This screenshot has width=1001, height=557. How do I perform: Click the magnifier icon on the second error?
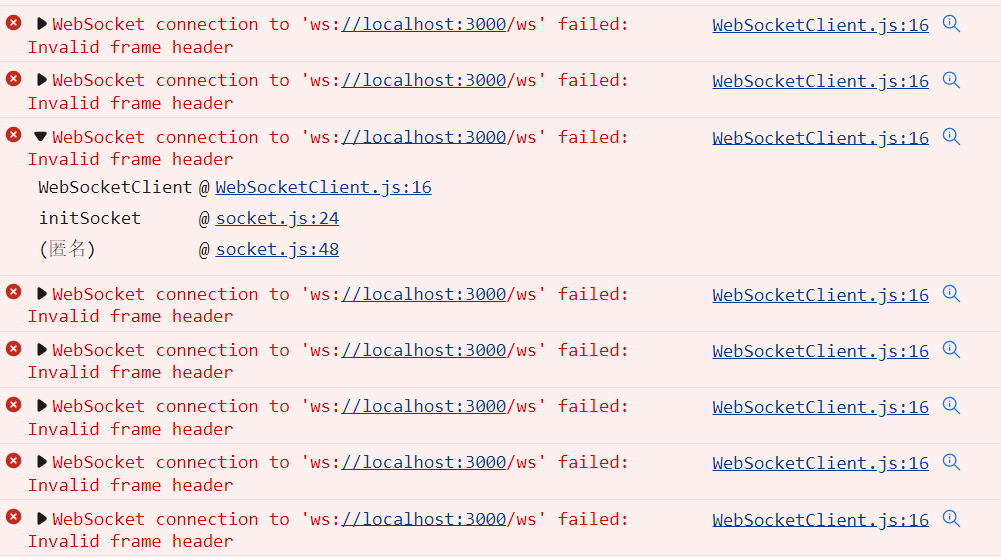point(951,80)
